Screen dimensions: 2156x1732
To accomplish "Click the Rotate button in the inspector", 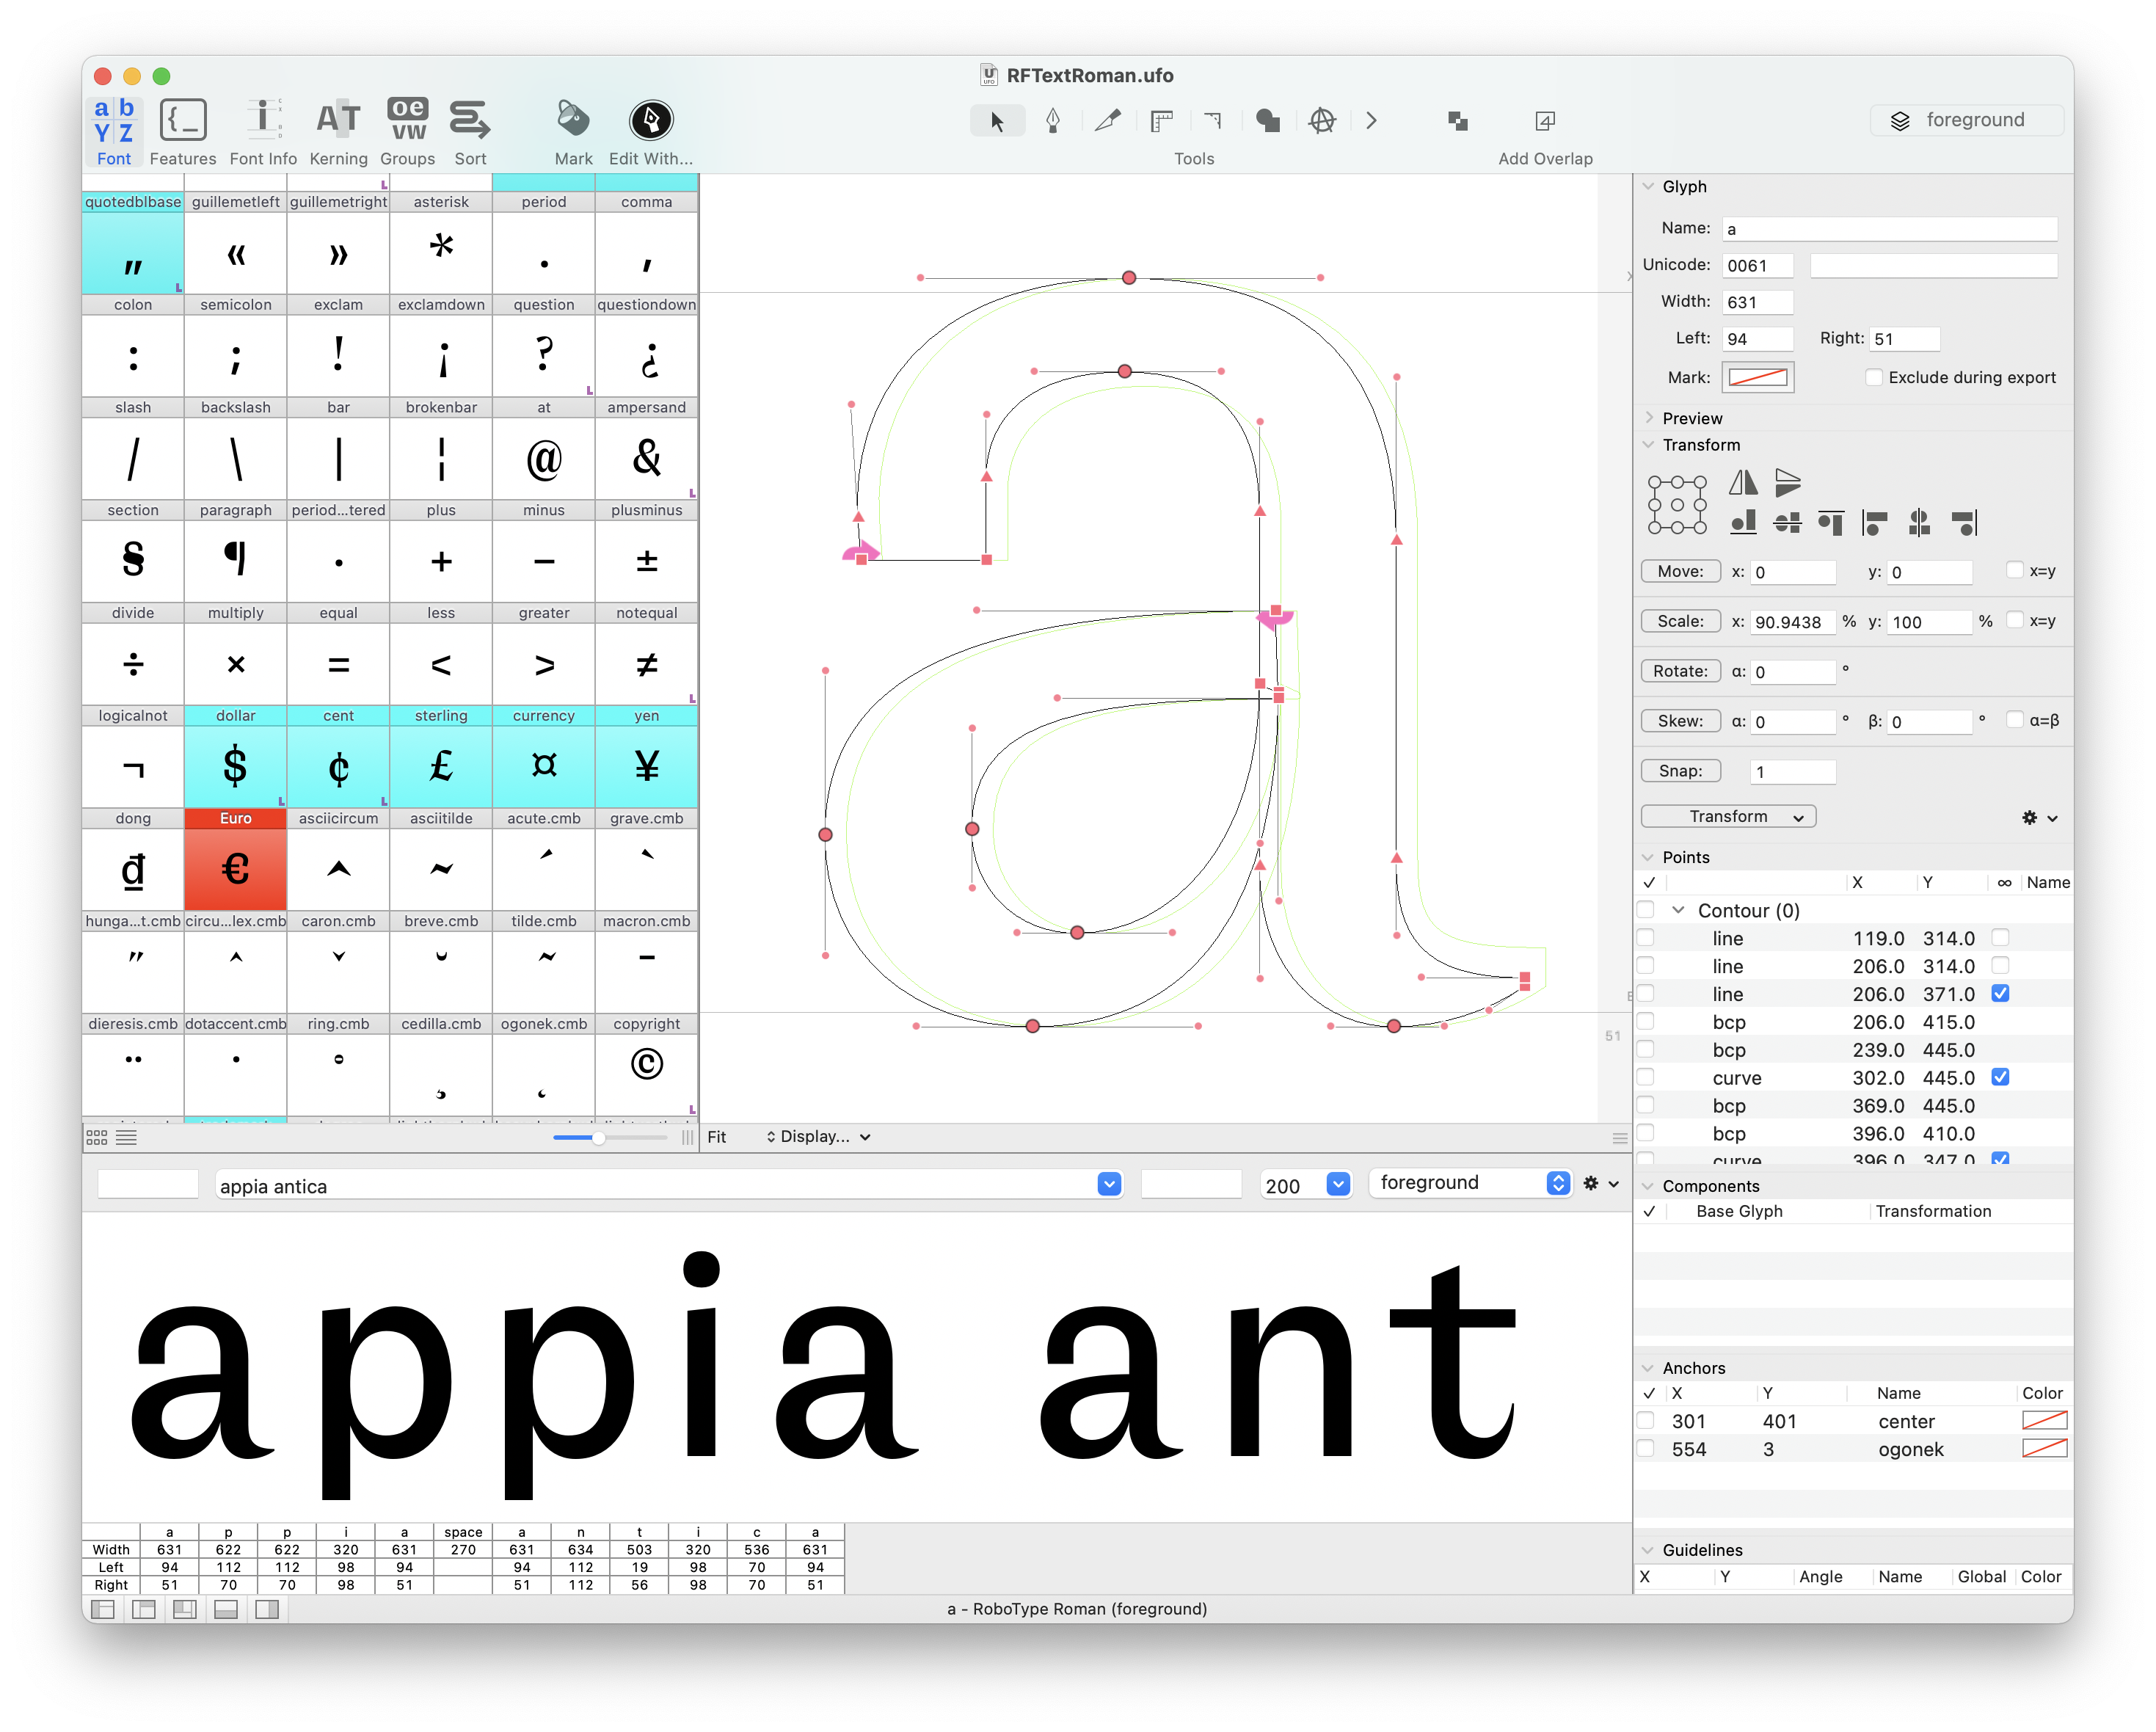I will tap(1680, 670).
